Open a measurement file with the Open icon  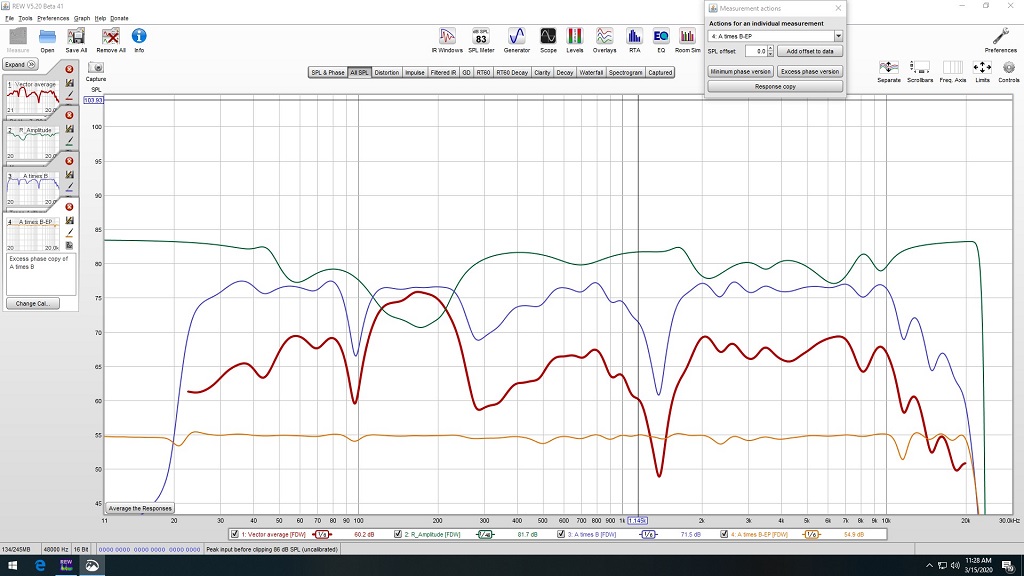(47, 37)
